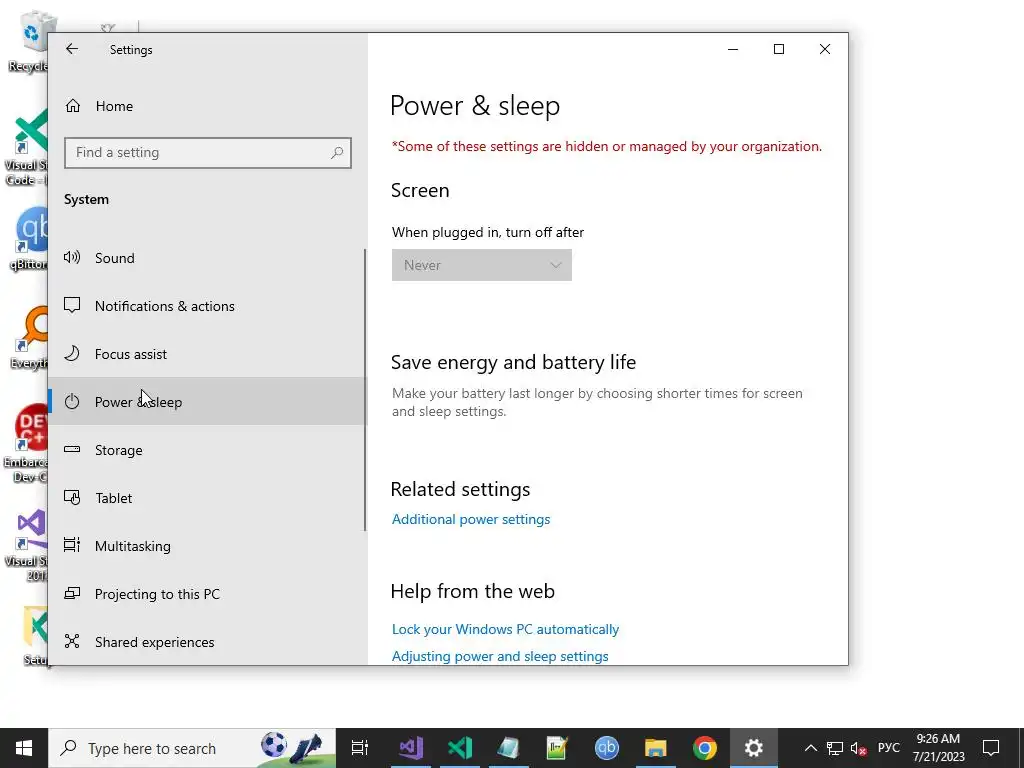Open Visual Studio Code from the taskbar
The image size is (1024, 768).
pos(460,748)
